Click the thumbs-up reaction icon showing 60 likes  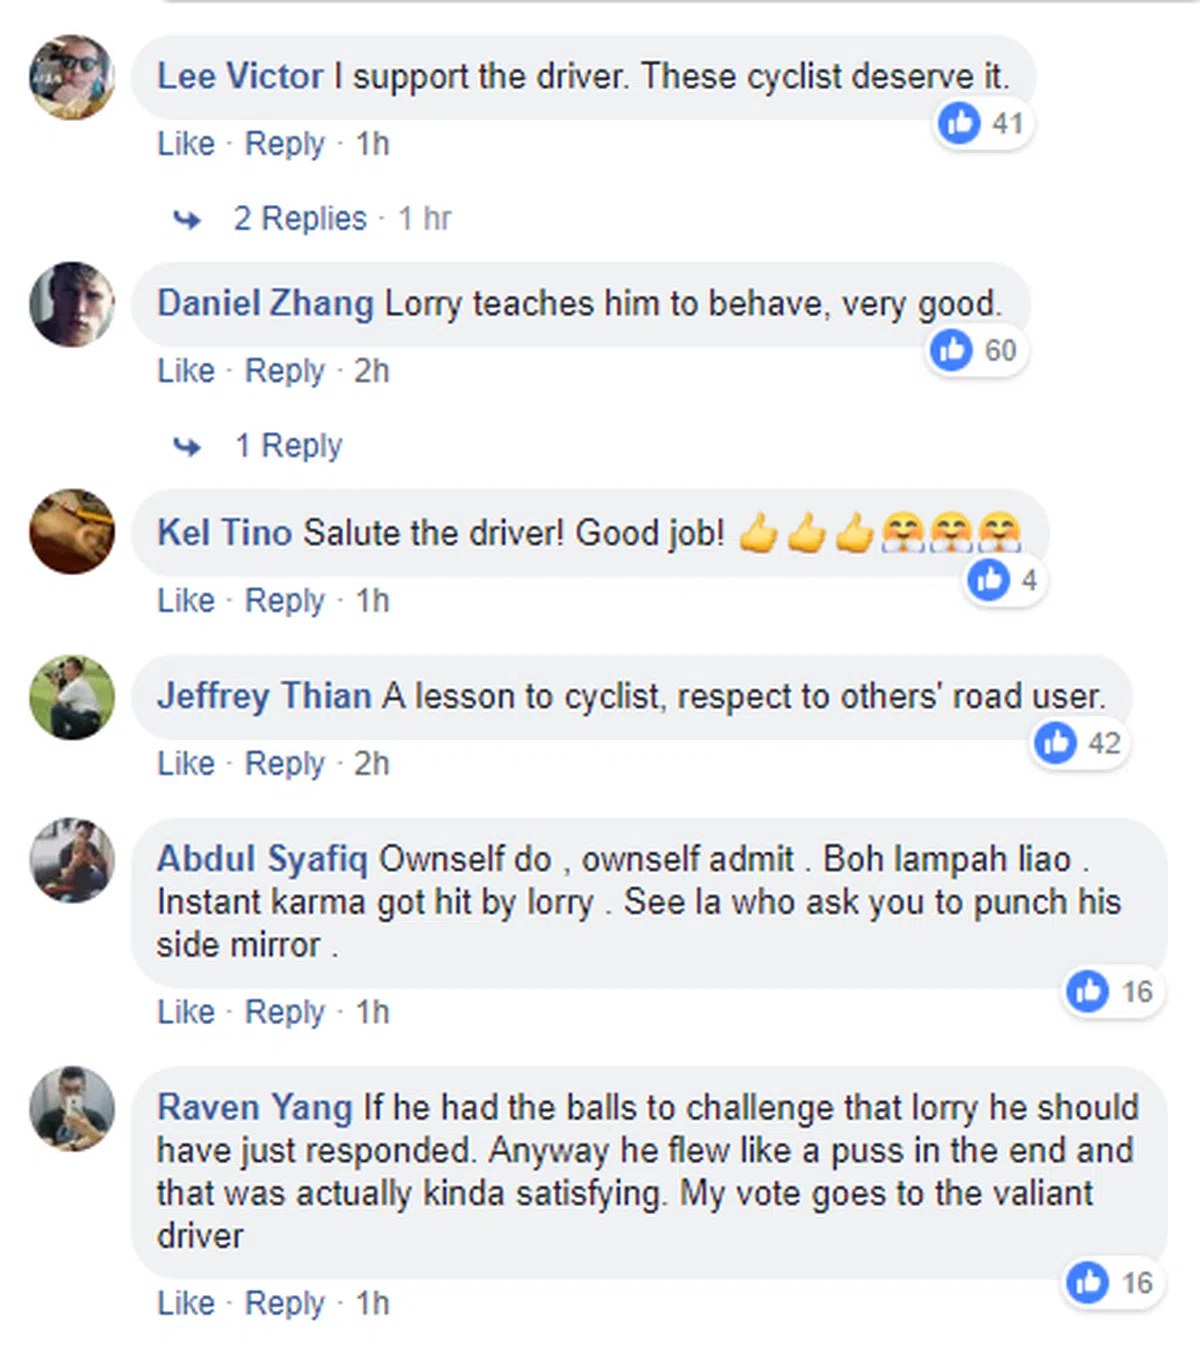click(952, 350)
